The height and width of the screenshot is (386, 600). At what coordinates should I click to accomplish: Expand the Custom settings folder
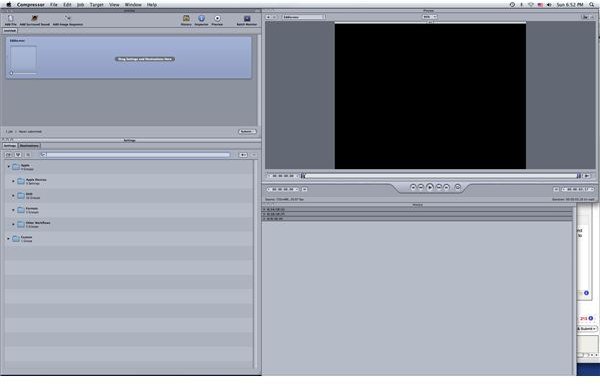8,238
